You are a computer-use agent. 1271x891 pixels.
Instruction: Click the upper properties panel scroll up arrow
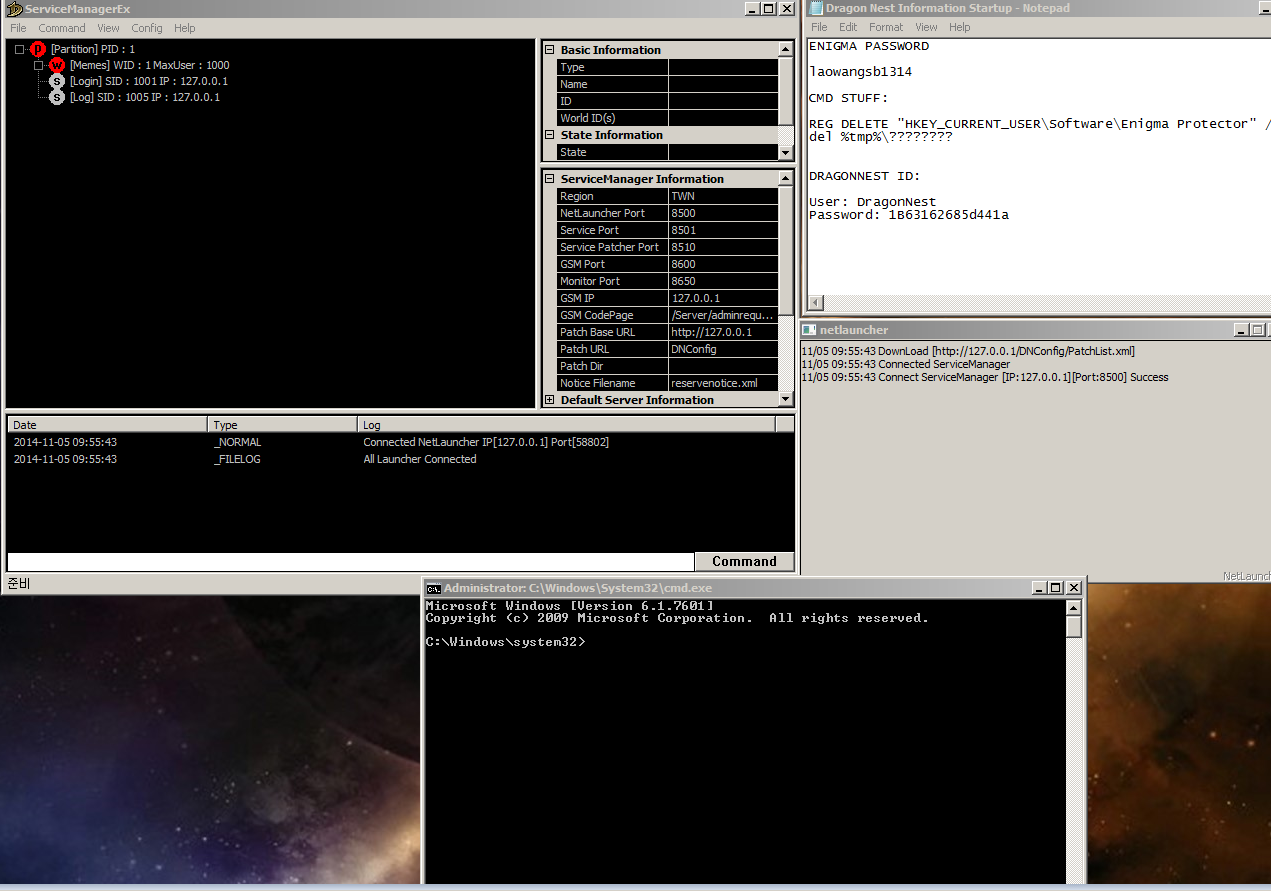point(786,49)
